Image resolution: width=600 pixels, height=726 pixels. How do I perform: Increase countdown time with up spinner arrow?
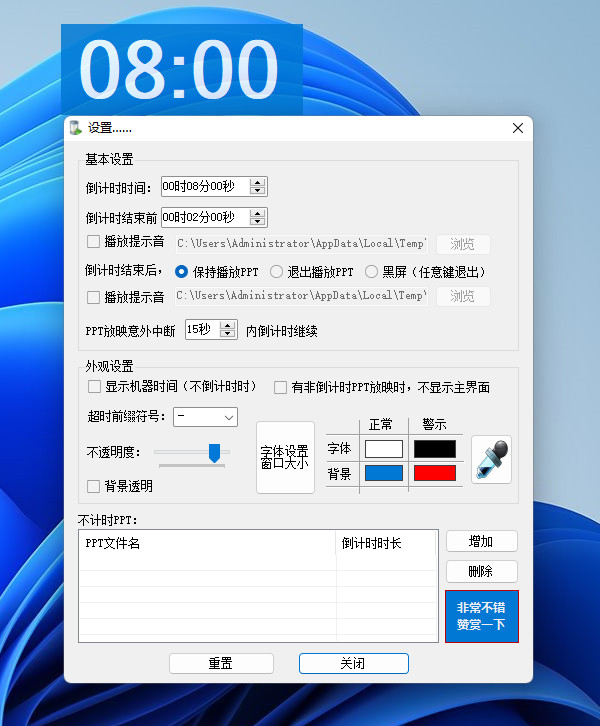click(258, 182)
